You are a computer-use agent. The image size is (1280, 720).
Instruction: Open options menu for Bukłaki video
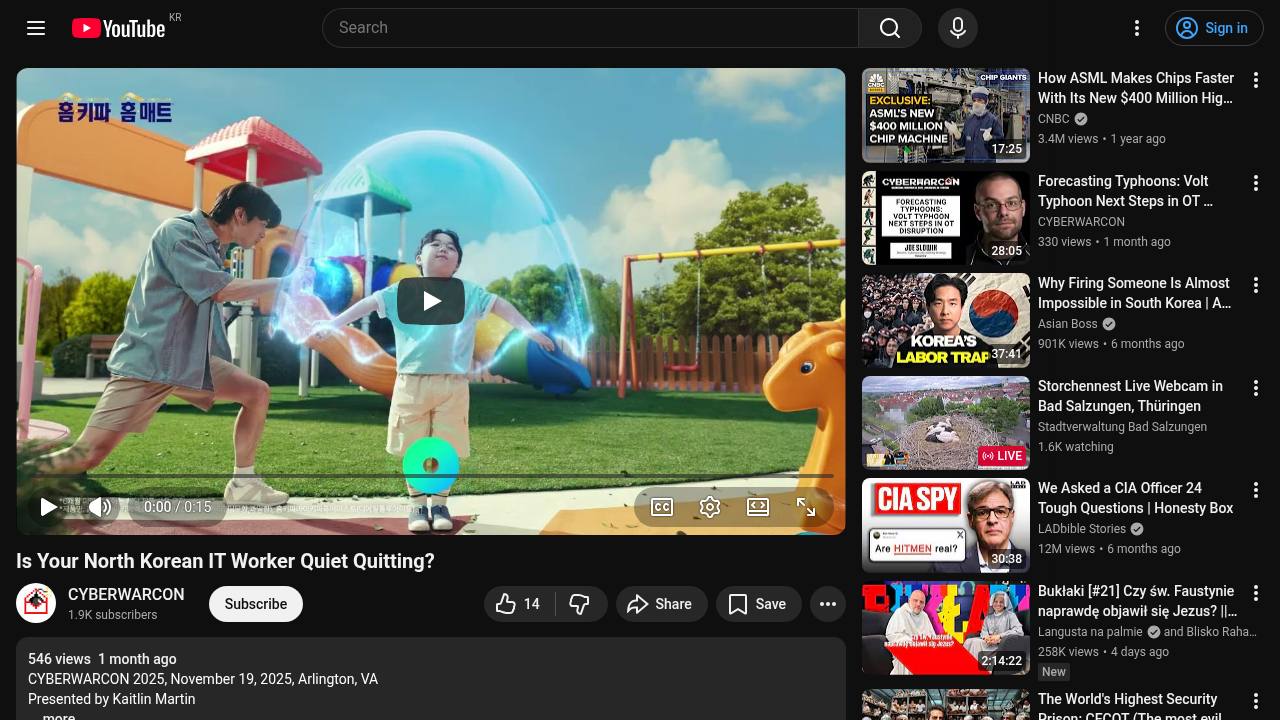[1256, 593]
